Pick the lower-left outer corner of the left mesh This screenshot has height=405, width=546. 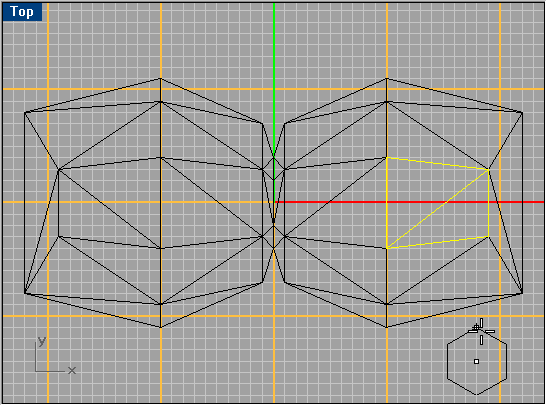pos(25,293)
